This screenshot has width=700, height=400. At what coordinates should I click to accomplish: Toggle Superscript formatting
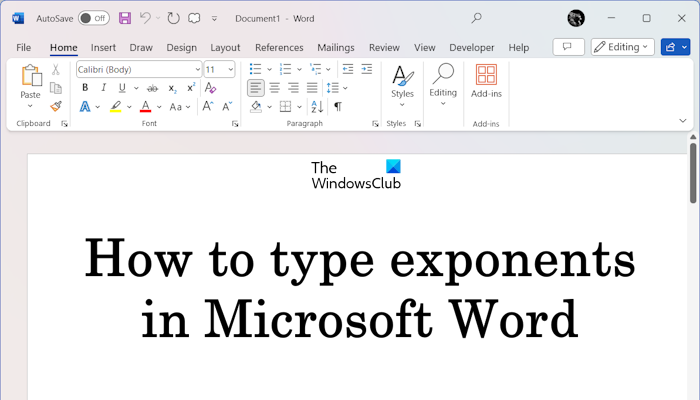click(191, 88)
